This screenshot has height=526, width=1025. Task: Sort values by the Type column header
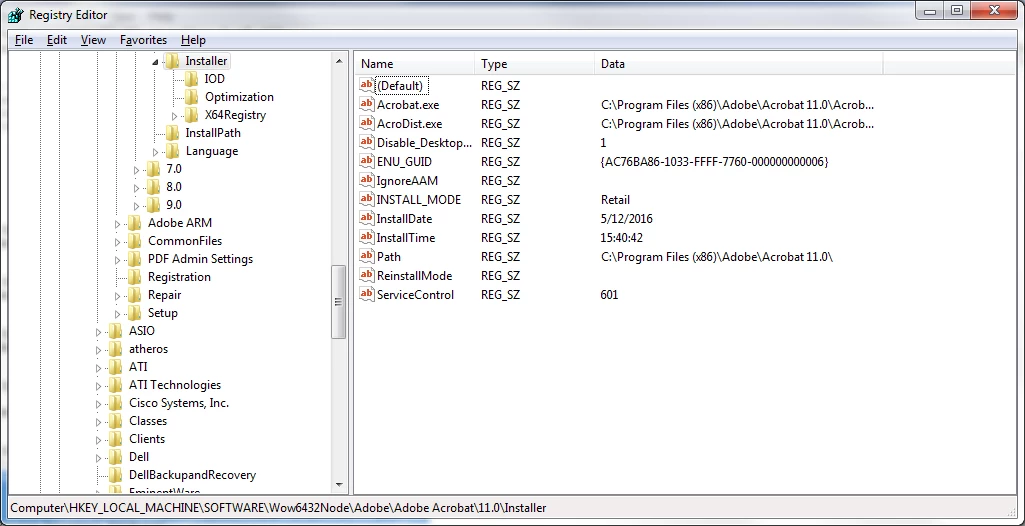coord(535,64)
